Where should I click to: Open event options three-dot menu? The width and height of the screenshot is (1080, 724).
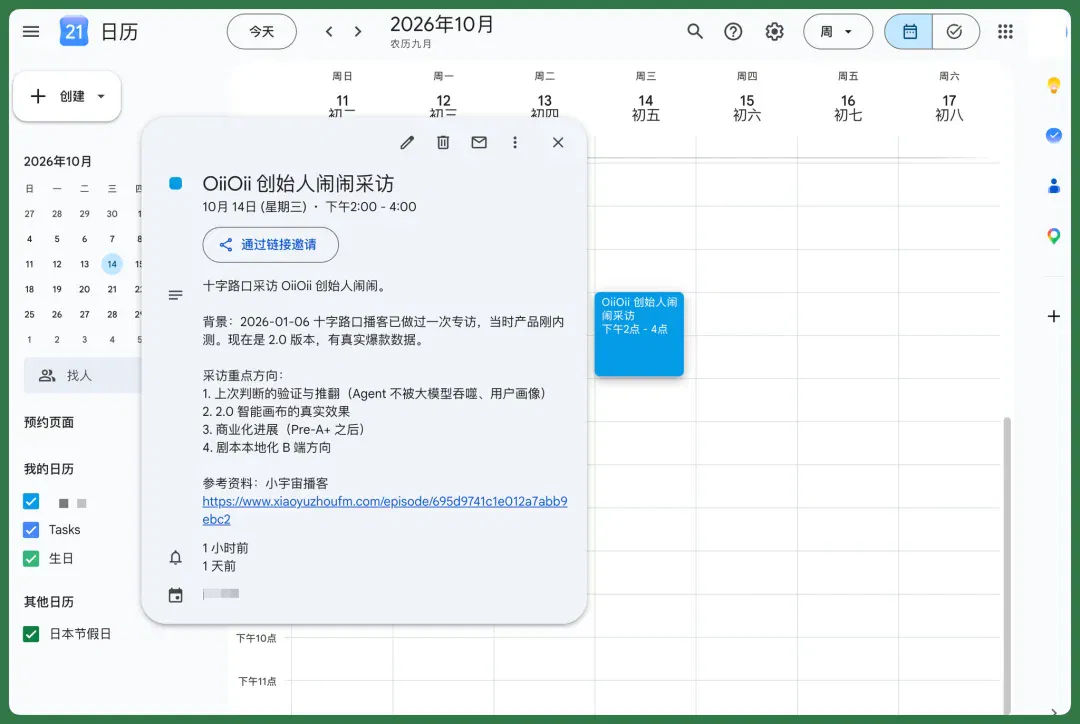[x=515, y=143]
